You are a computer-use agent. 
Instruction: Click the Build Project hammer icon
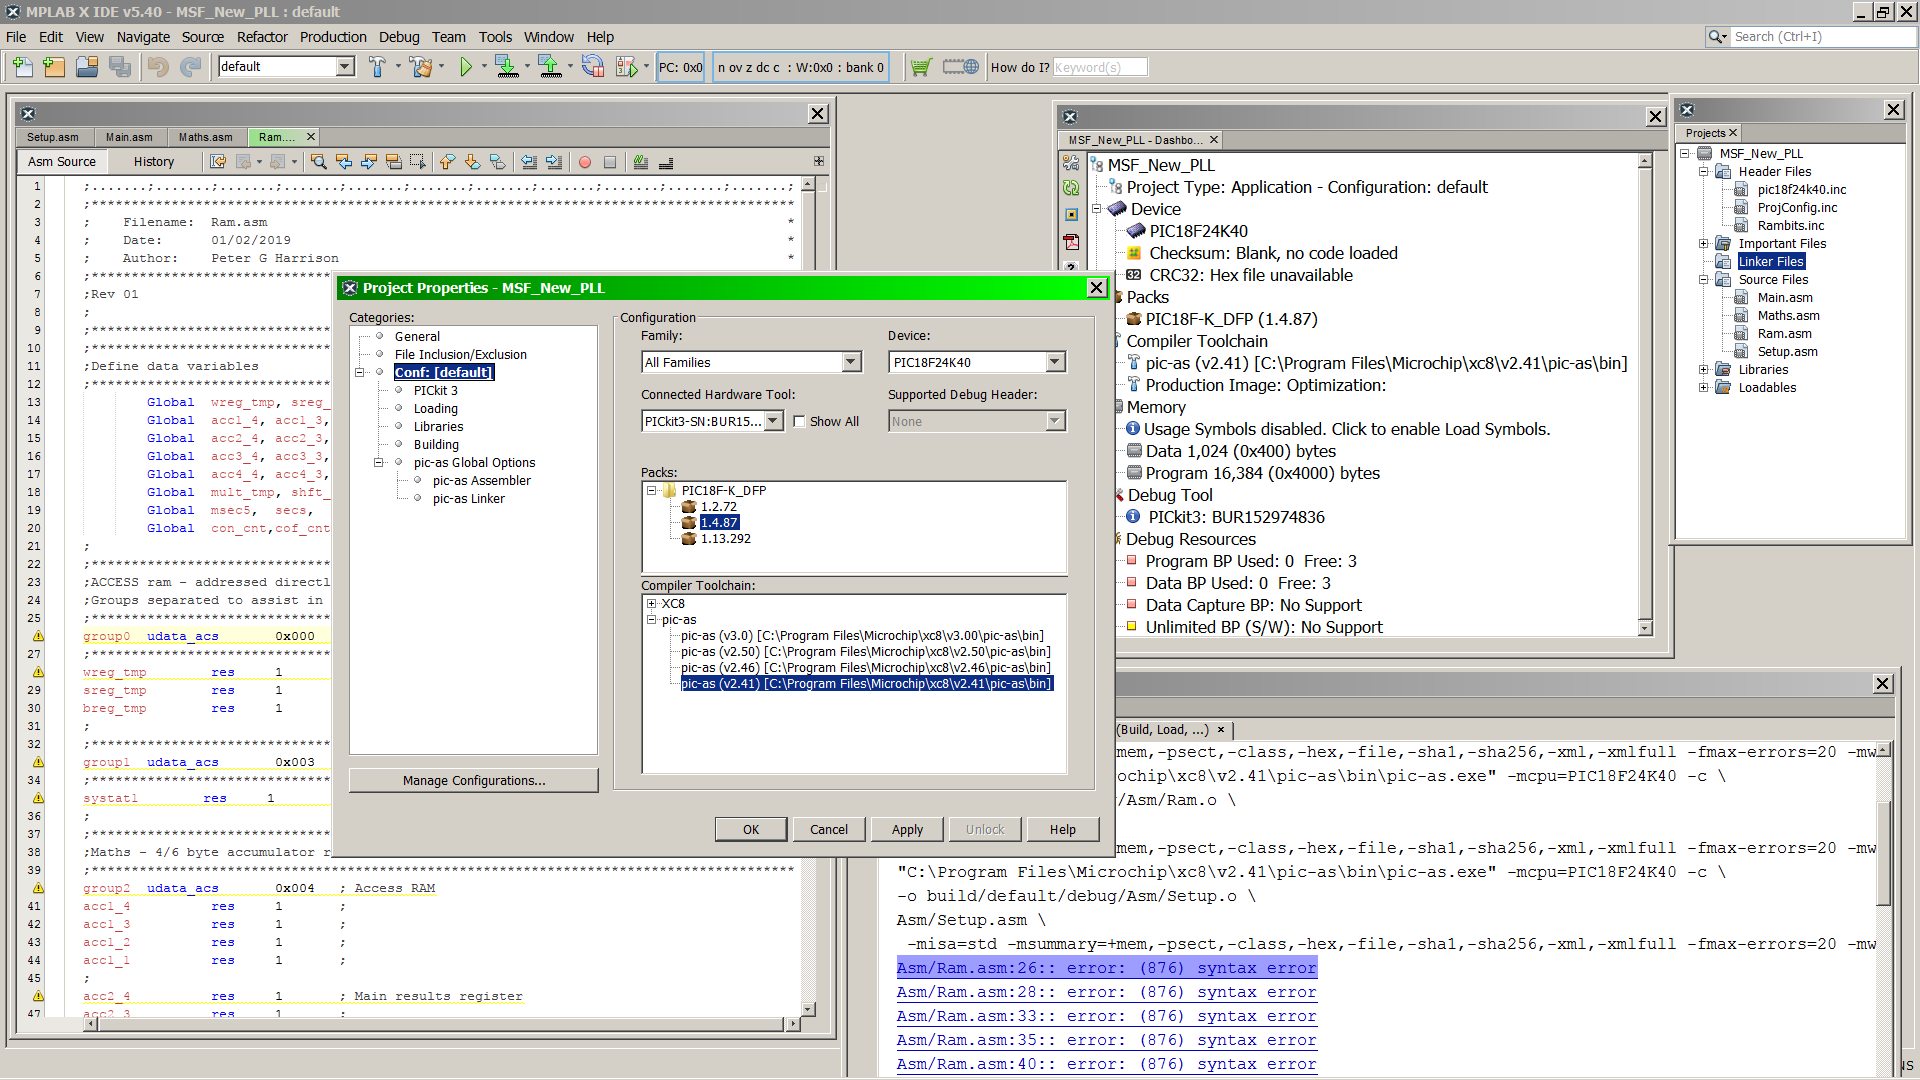click(x=377, y=67)
